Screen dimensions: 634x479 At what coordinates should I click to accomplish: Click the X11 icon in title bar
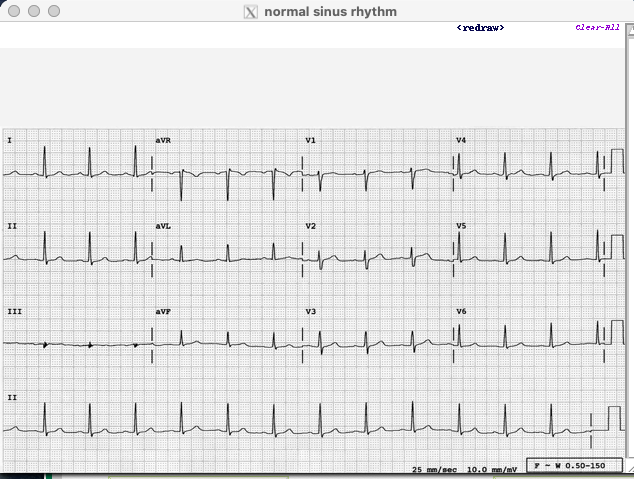[x=251, y=12]
